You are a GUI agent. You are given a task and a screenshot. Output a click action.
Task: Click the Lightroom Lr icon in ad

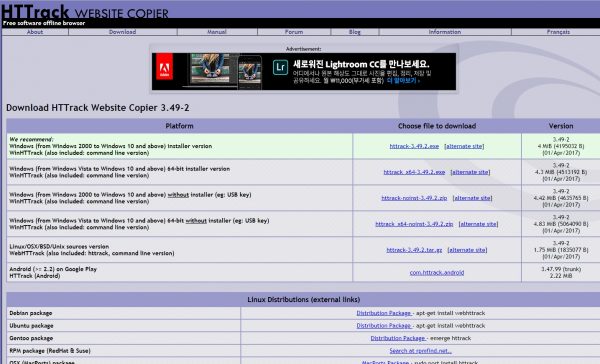(280, 68)
